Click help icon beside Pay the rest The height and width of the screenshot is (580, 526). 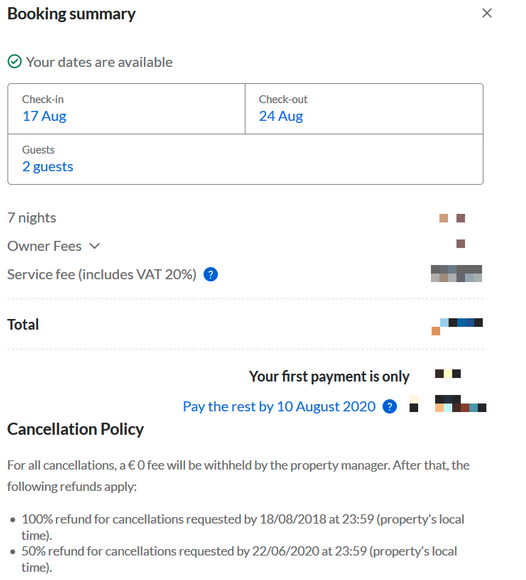pos(390,407)
